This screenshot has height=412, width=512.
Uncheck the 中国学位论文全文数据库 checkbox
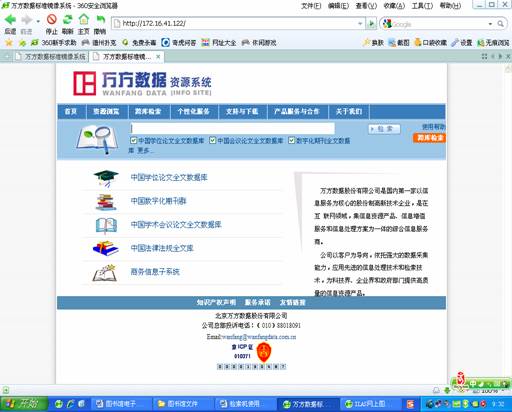tap(134, 140)
